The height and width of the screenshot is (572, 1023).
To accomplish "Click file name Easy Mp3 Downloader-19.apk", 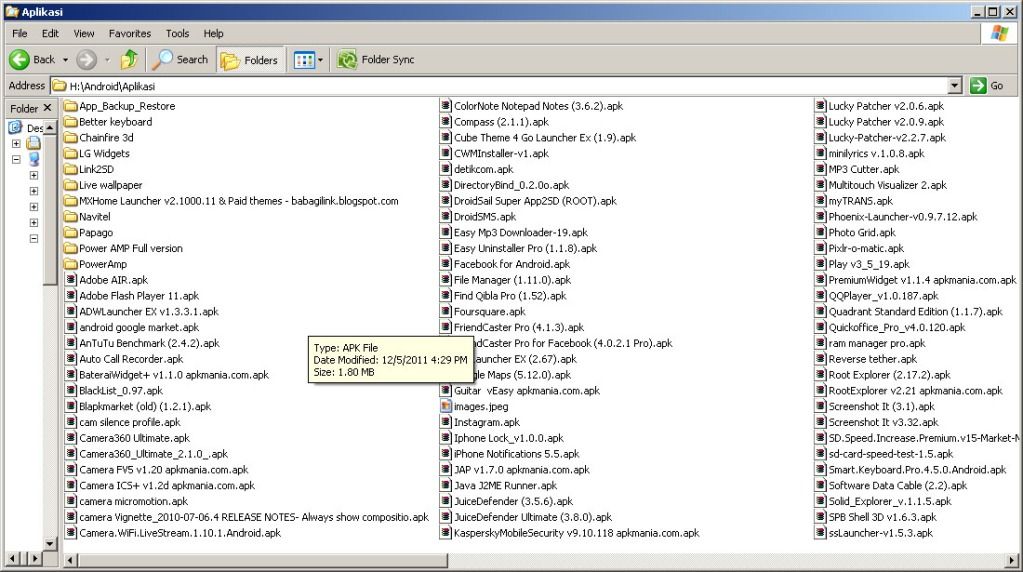I will point(521,232).
